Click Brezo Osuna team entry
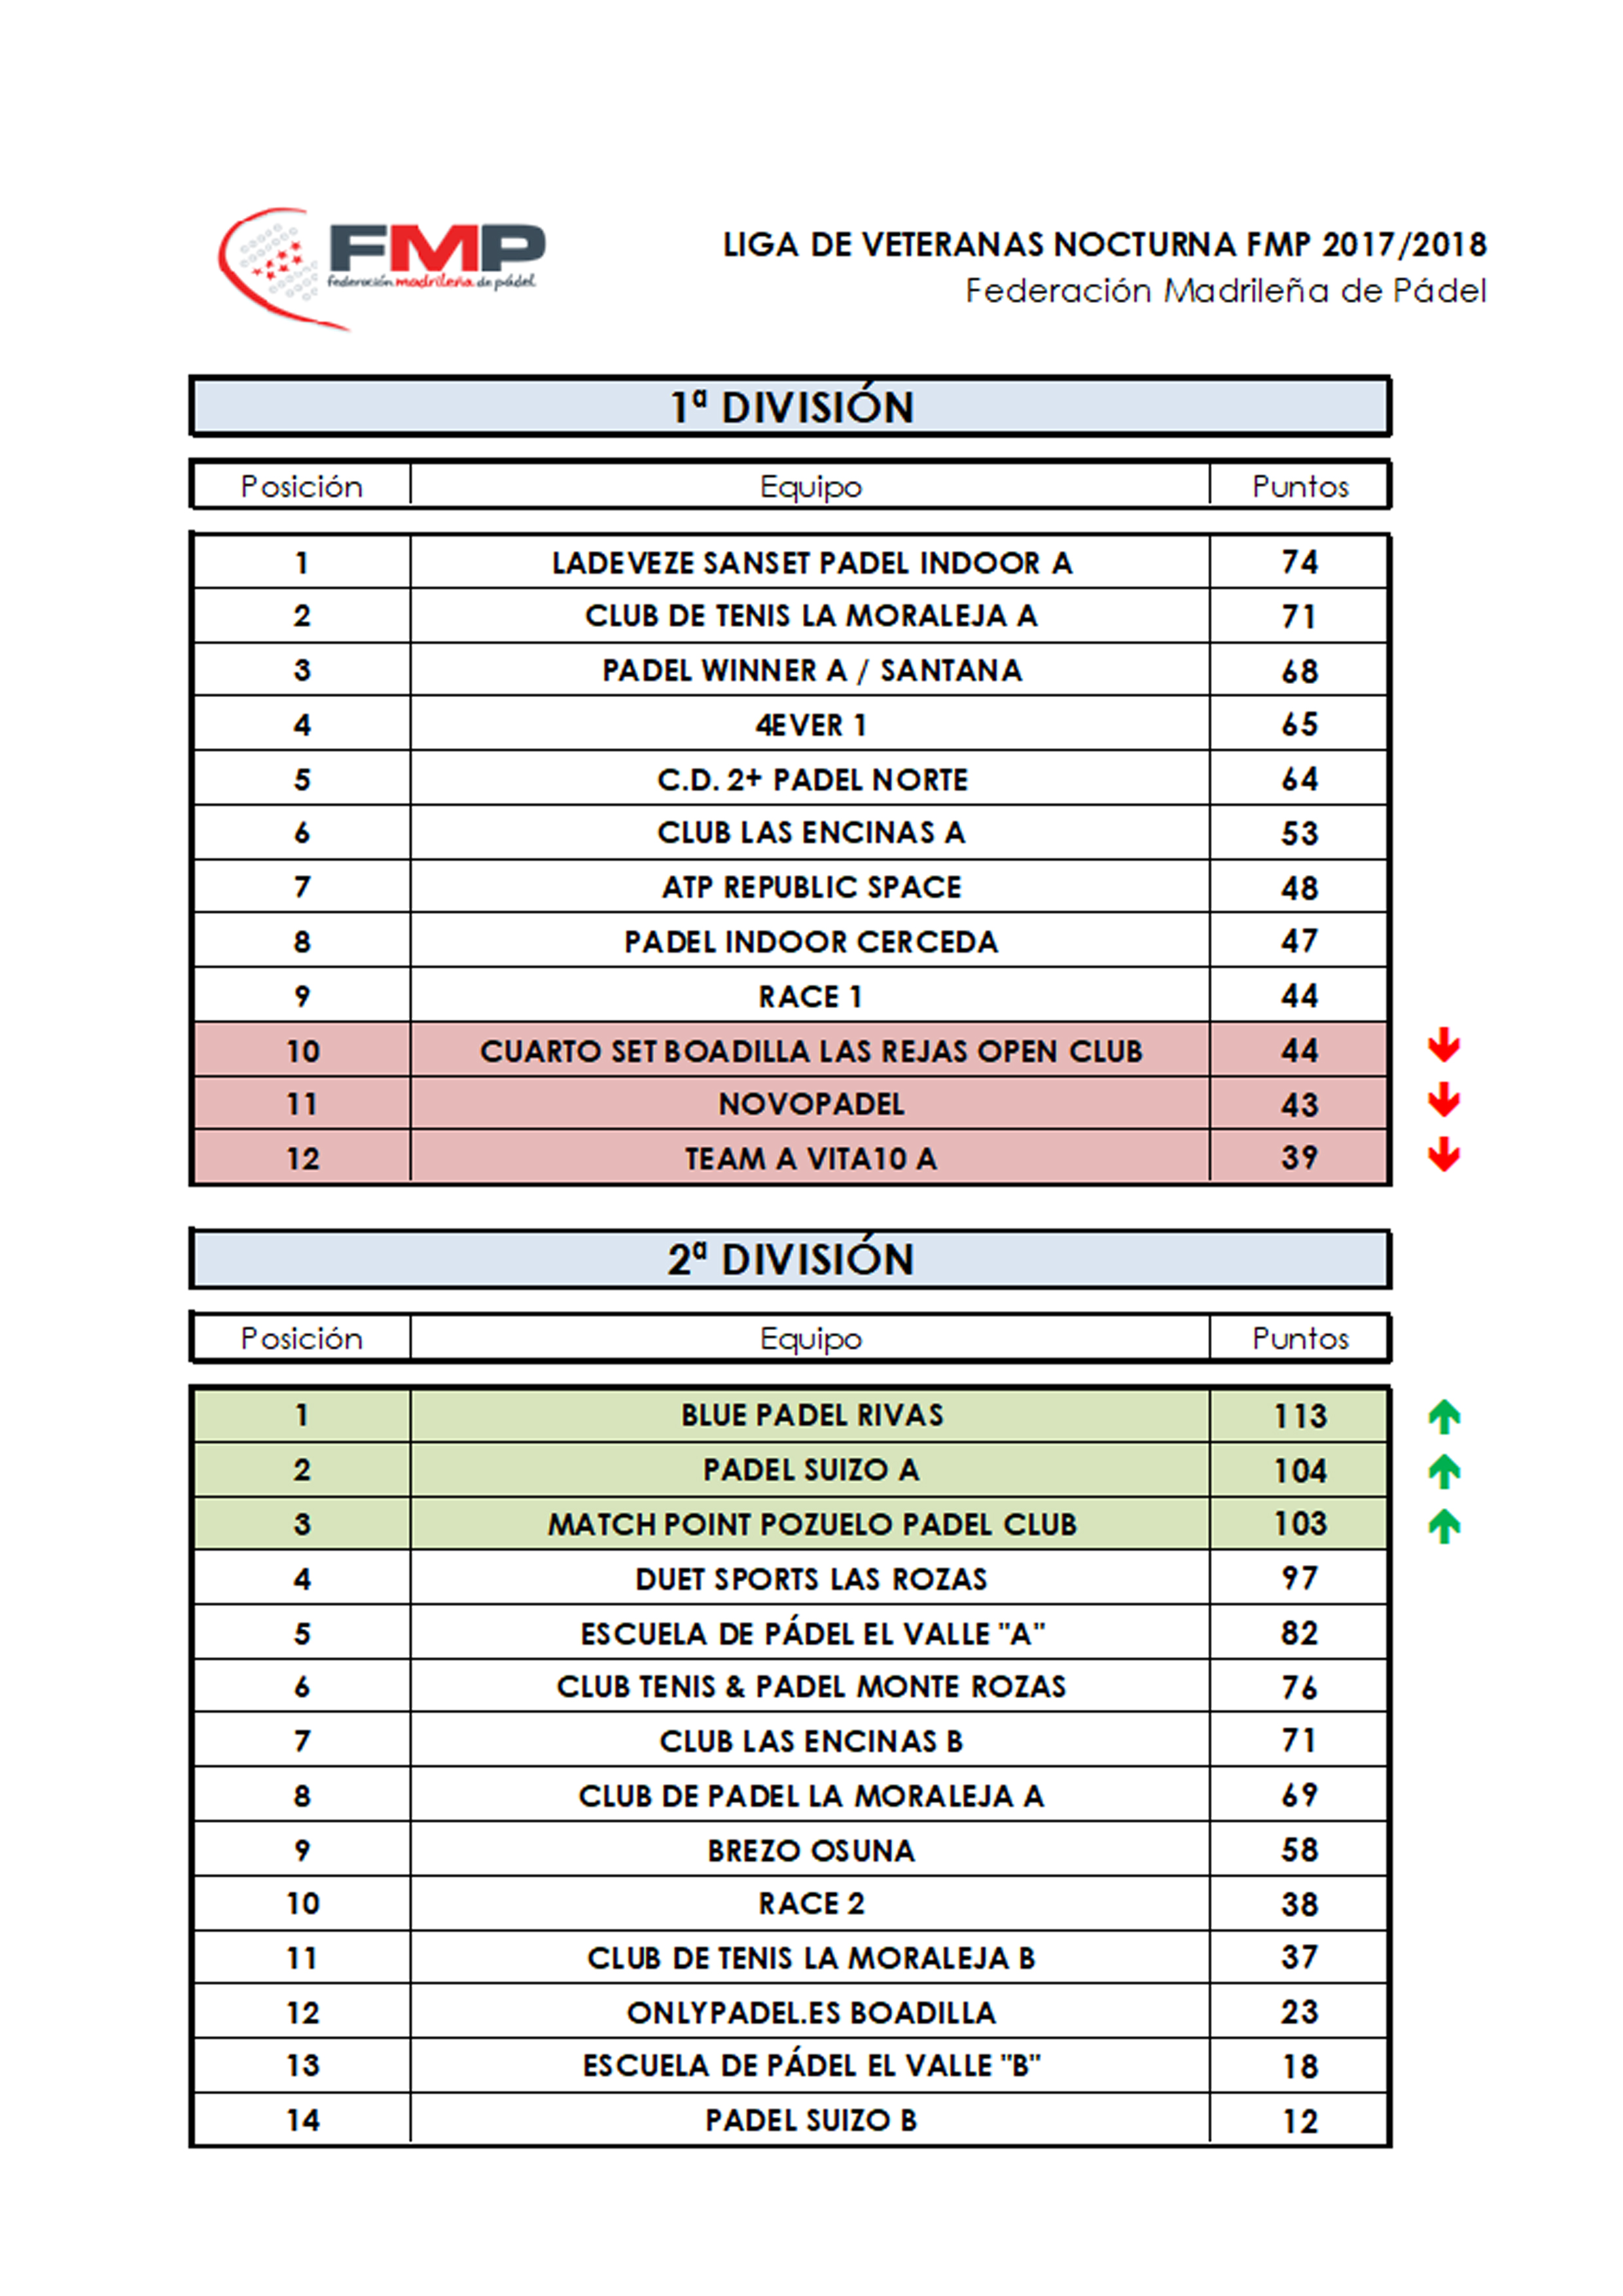Image resolution: width=1623 pixels, height=2296 pixels. pyautogui.click(x=811, y=1851)
